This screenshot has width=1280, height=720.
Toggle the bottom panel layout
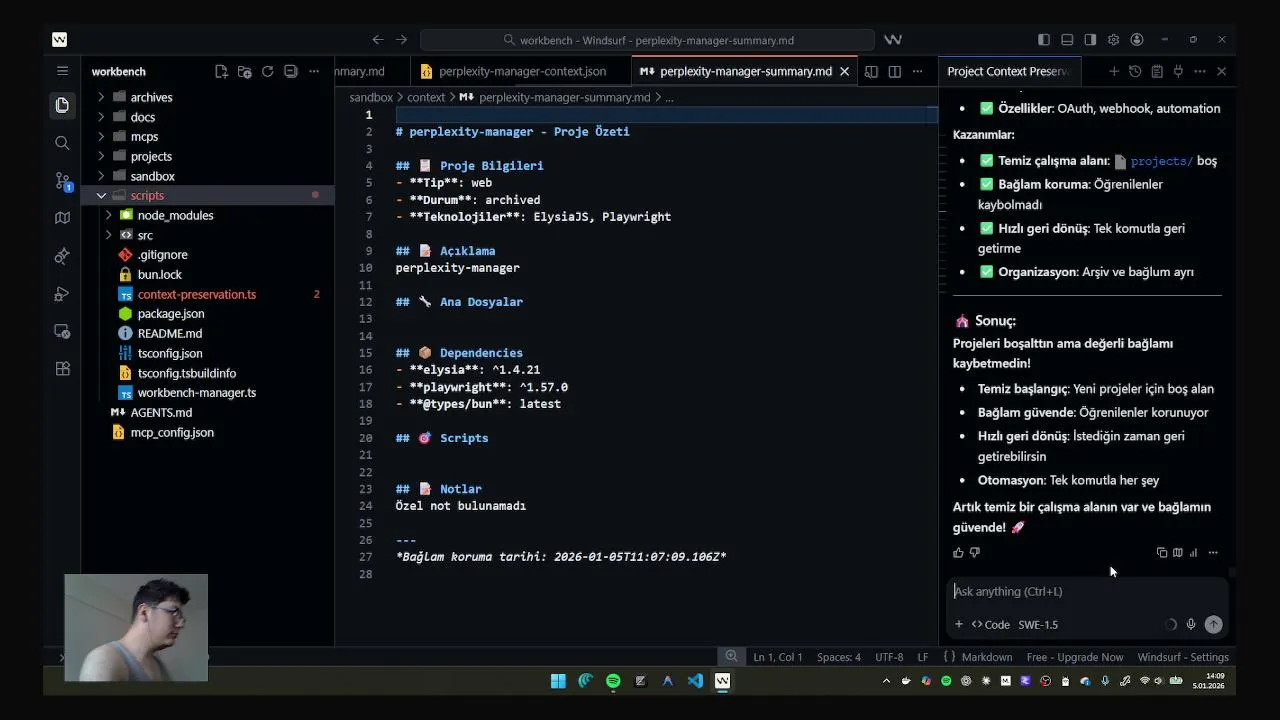click(x=1067, y=40)
